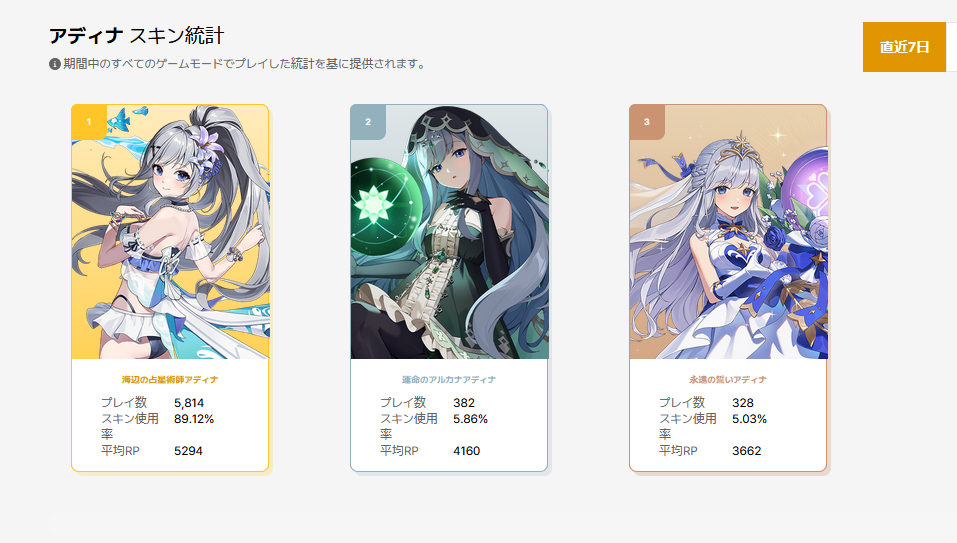The image size is (957, 543).
Task: Click the 328 play count on card three
Action: click(x=743, y=403)
